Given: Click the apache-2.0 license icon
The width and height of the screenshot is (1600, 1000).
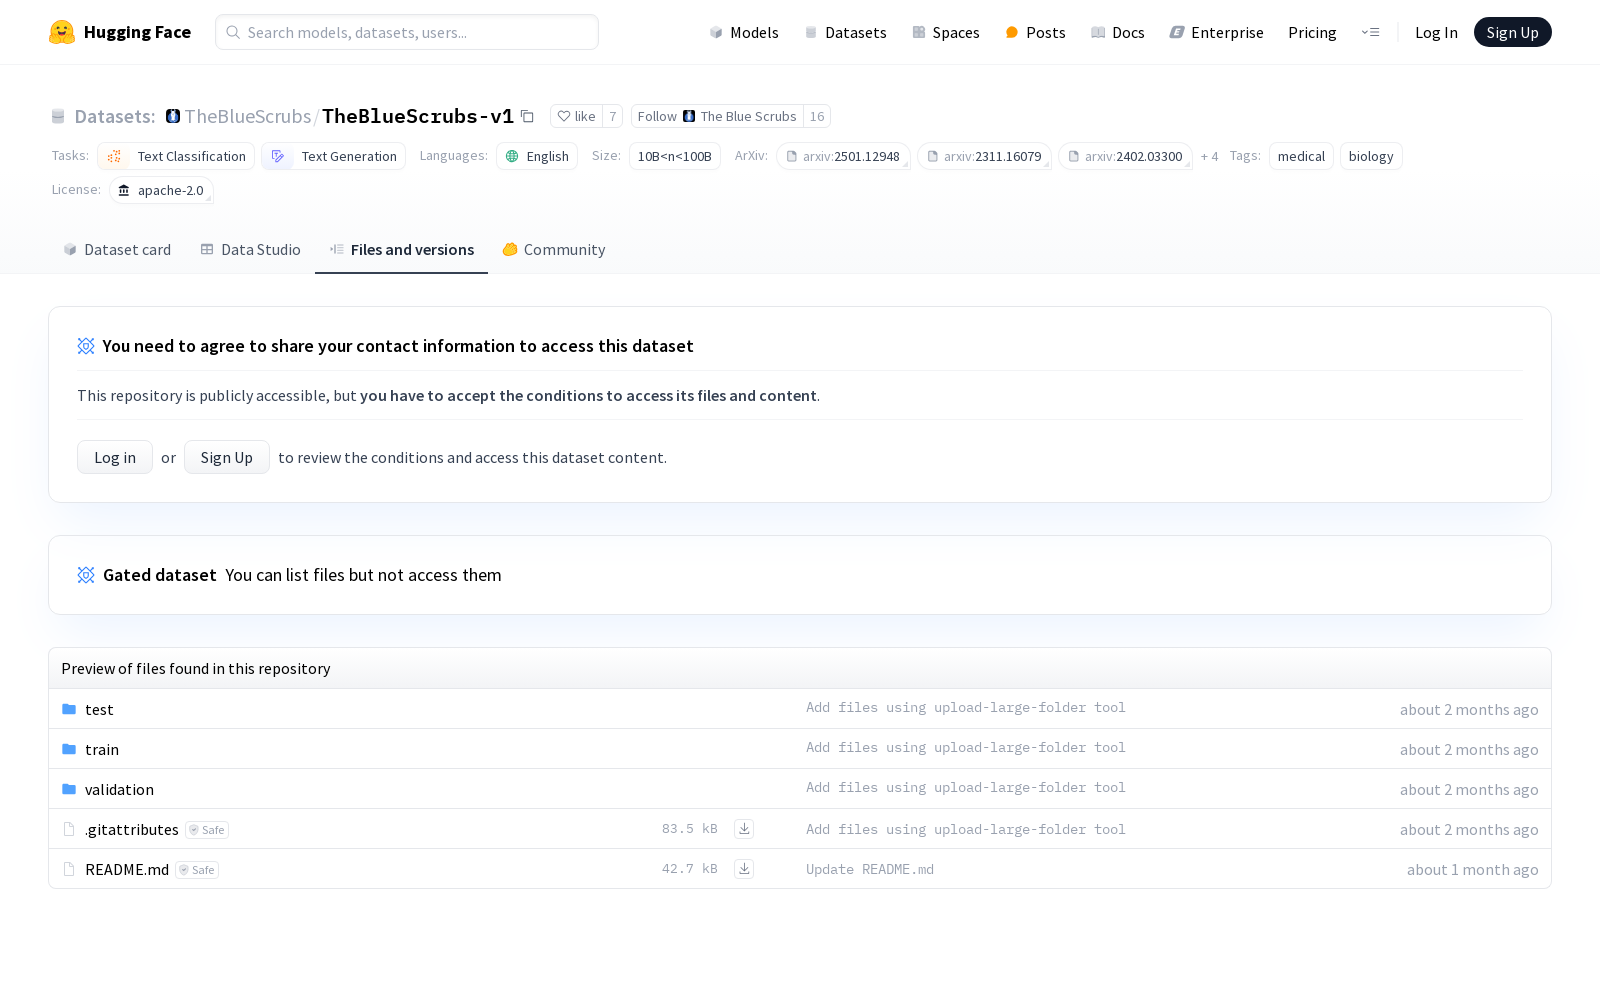Looking at the screenshot, I should point(124,190).
